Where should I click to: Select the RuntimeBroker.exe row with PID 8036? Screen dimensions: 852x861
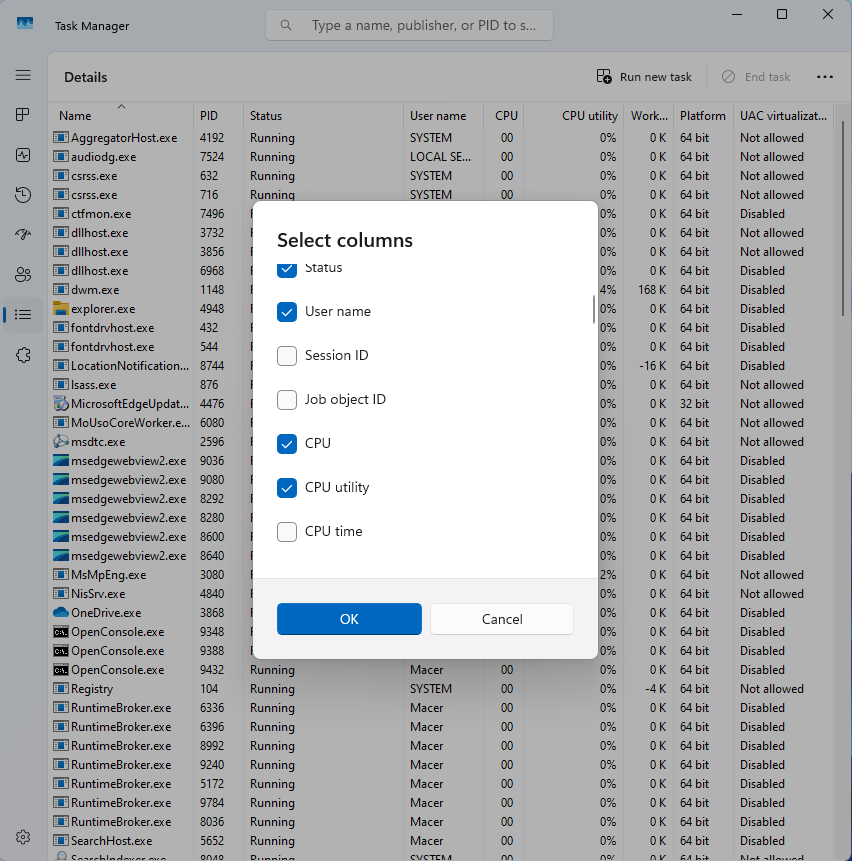(x=442, y=821)
